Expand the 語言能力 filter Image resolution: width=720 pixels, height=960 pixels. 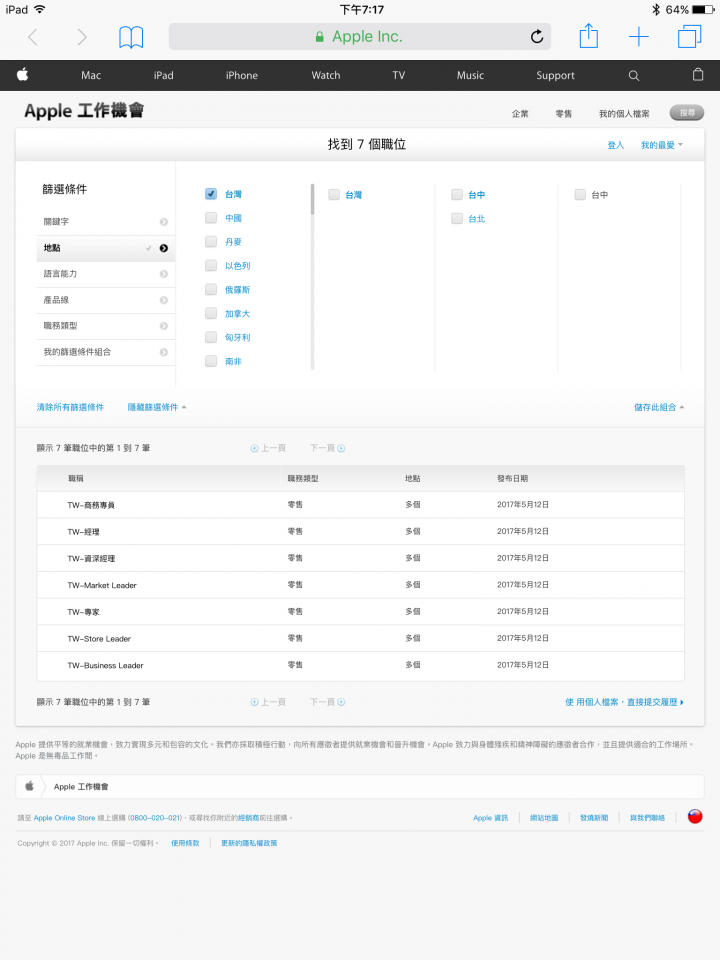(x=106, y=274)
